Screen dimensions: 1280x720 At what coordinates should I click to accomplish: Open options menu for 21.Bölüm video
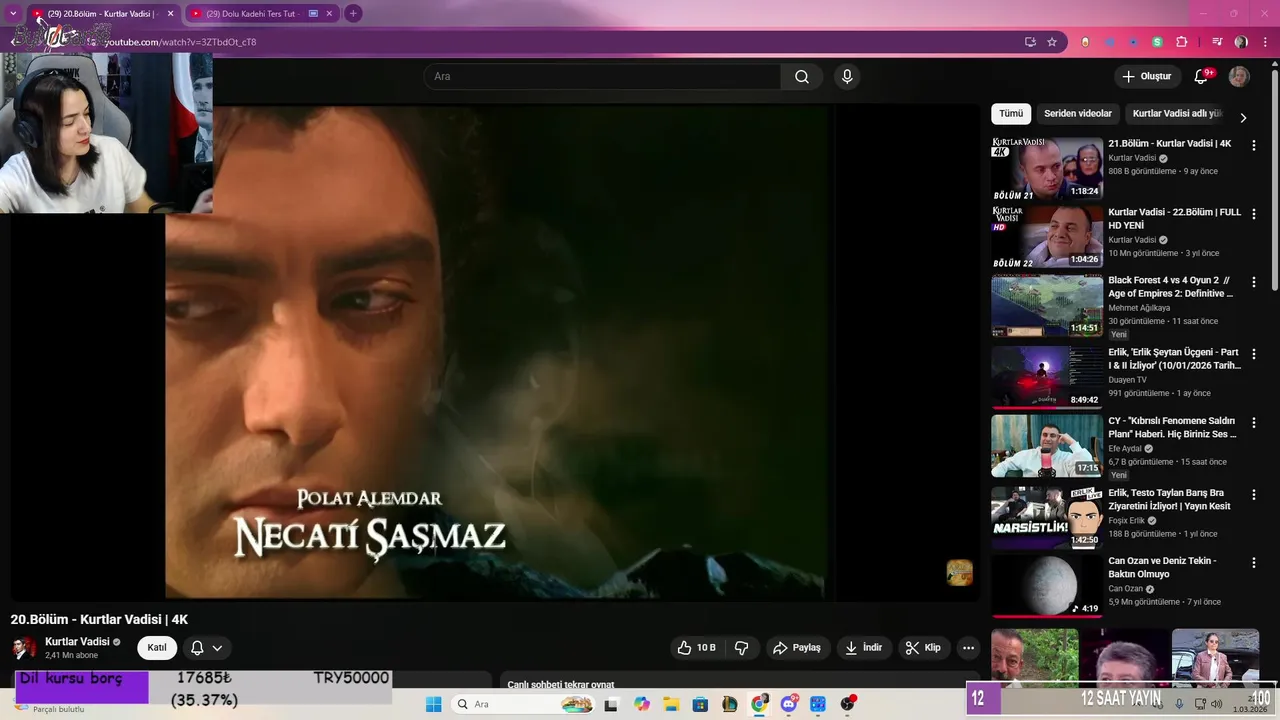click(1254, 145)
